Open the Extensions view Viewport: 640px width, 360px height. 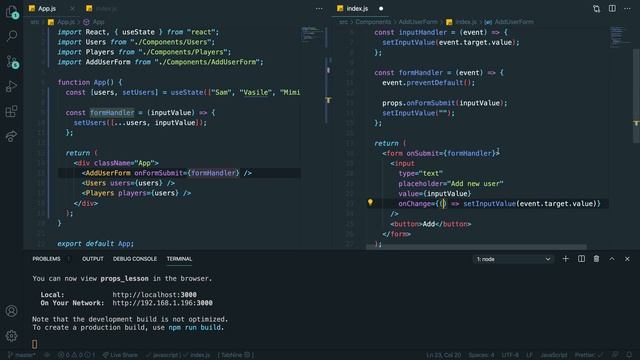(11, 111)
